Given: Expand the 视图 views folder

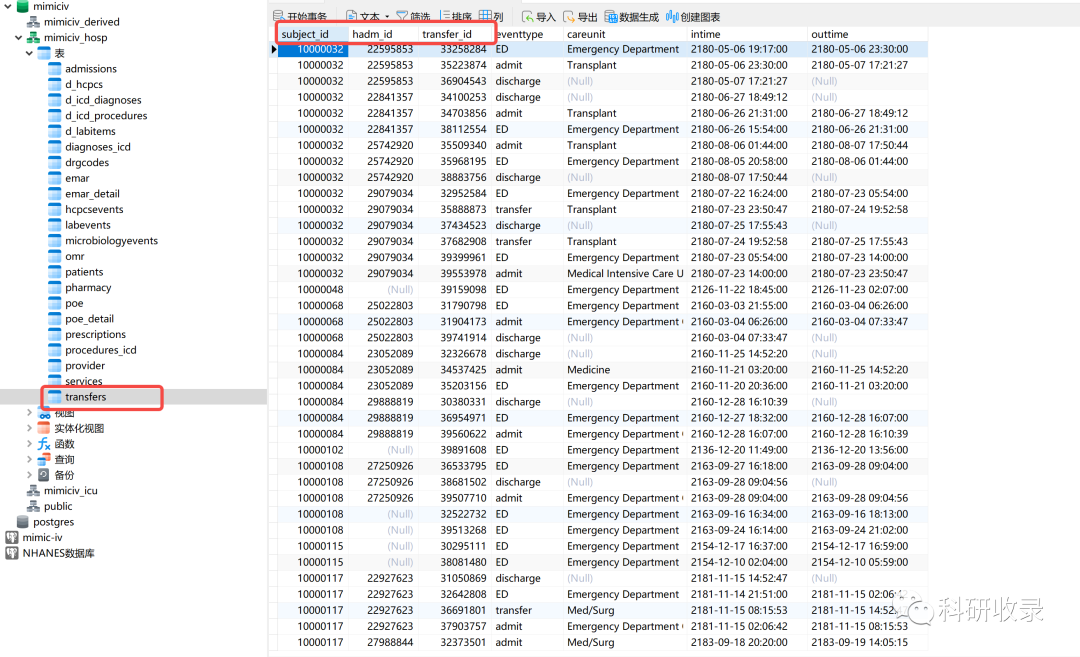Looking at the screenshot, I should 30,413.
